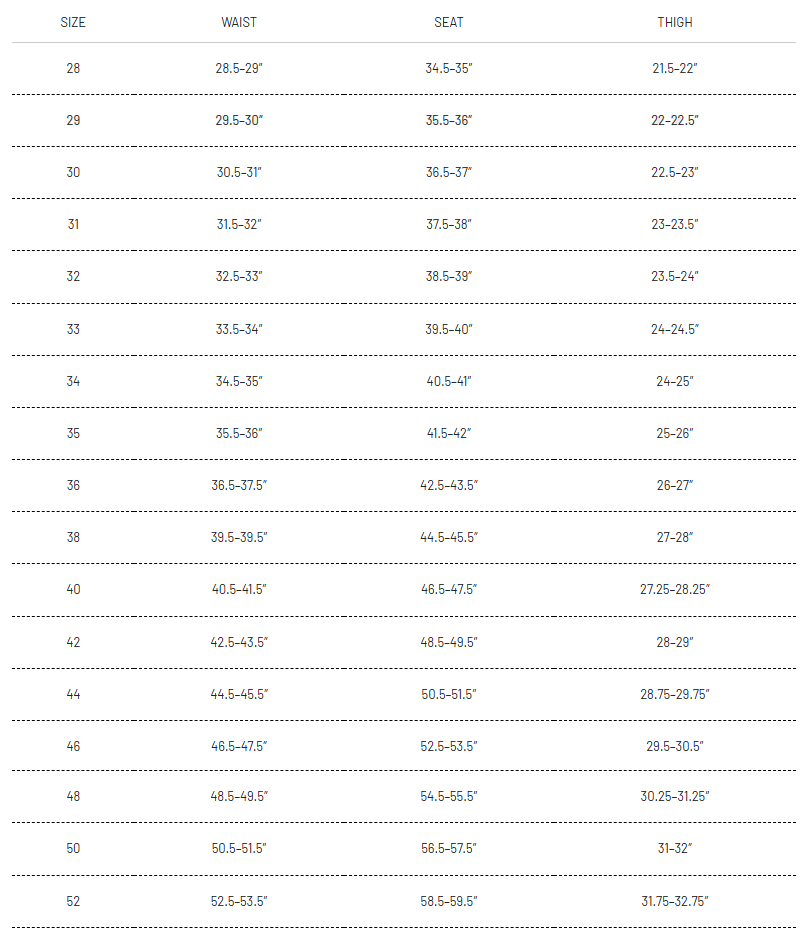Viewport: 807px width, 941px height.
Task: Click the SEAT column header
Action: pyautogui.click(x=448, y=22)
